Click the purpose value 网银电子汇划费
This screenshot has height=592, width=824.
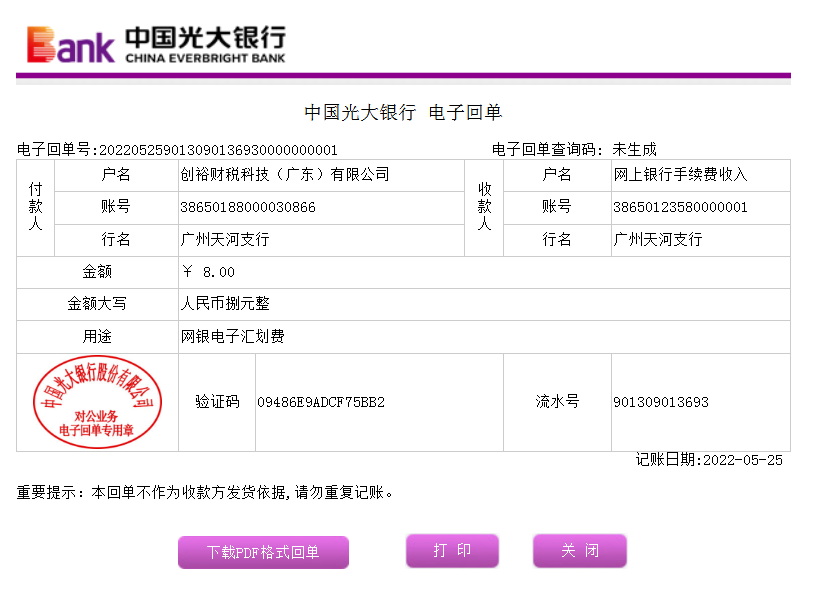pos(232,337)
